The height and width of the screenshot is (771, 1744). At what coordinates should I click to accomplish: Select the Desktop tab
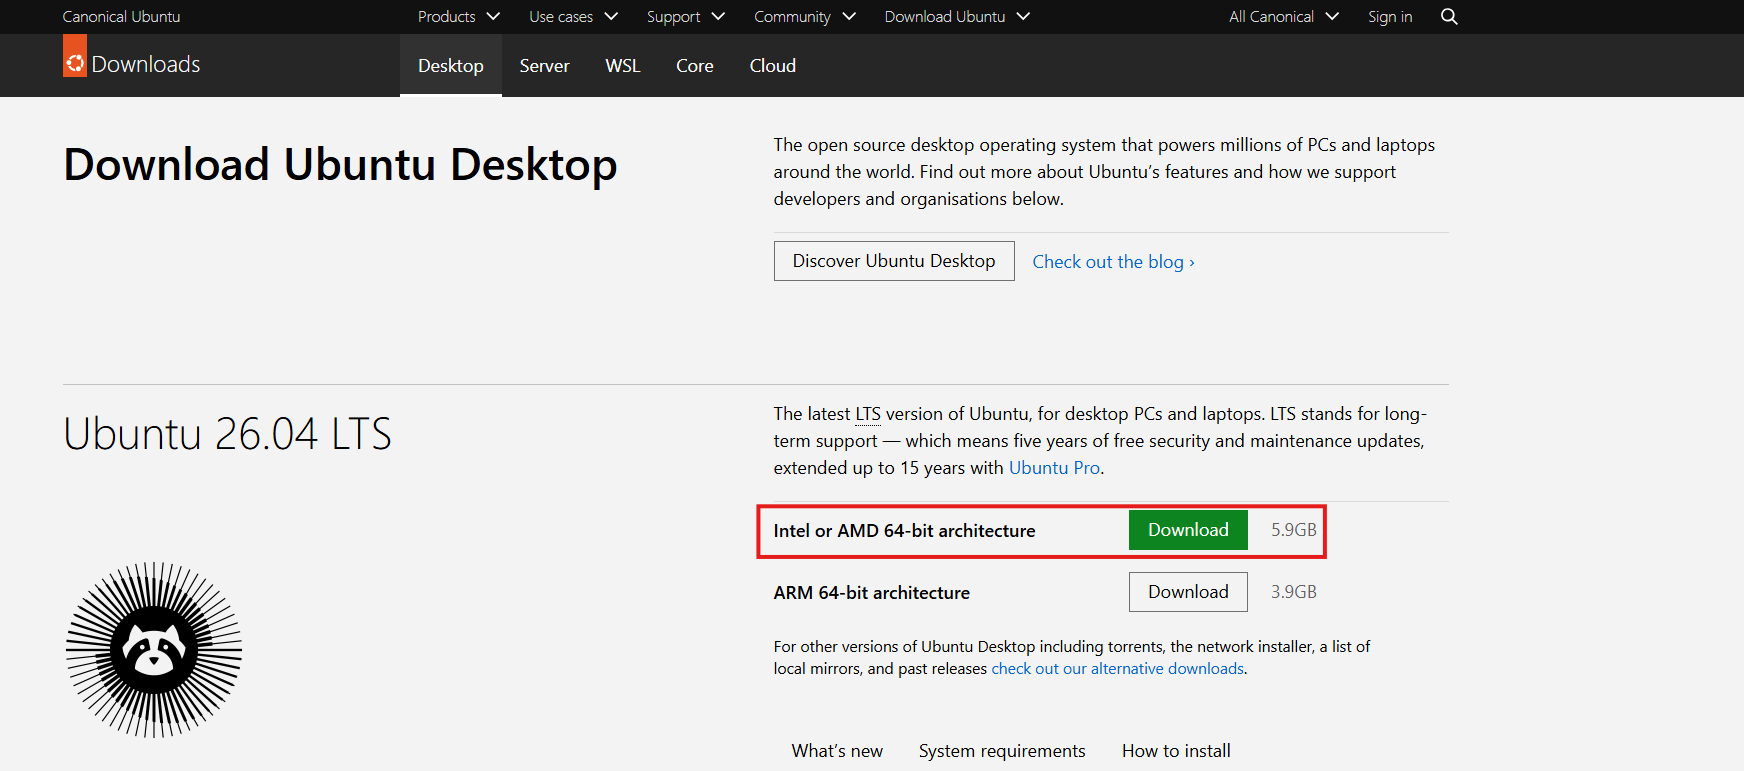(451, 66)
